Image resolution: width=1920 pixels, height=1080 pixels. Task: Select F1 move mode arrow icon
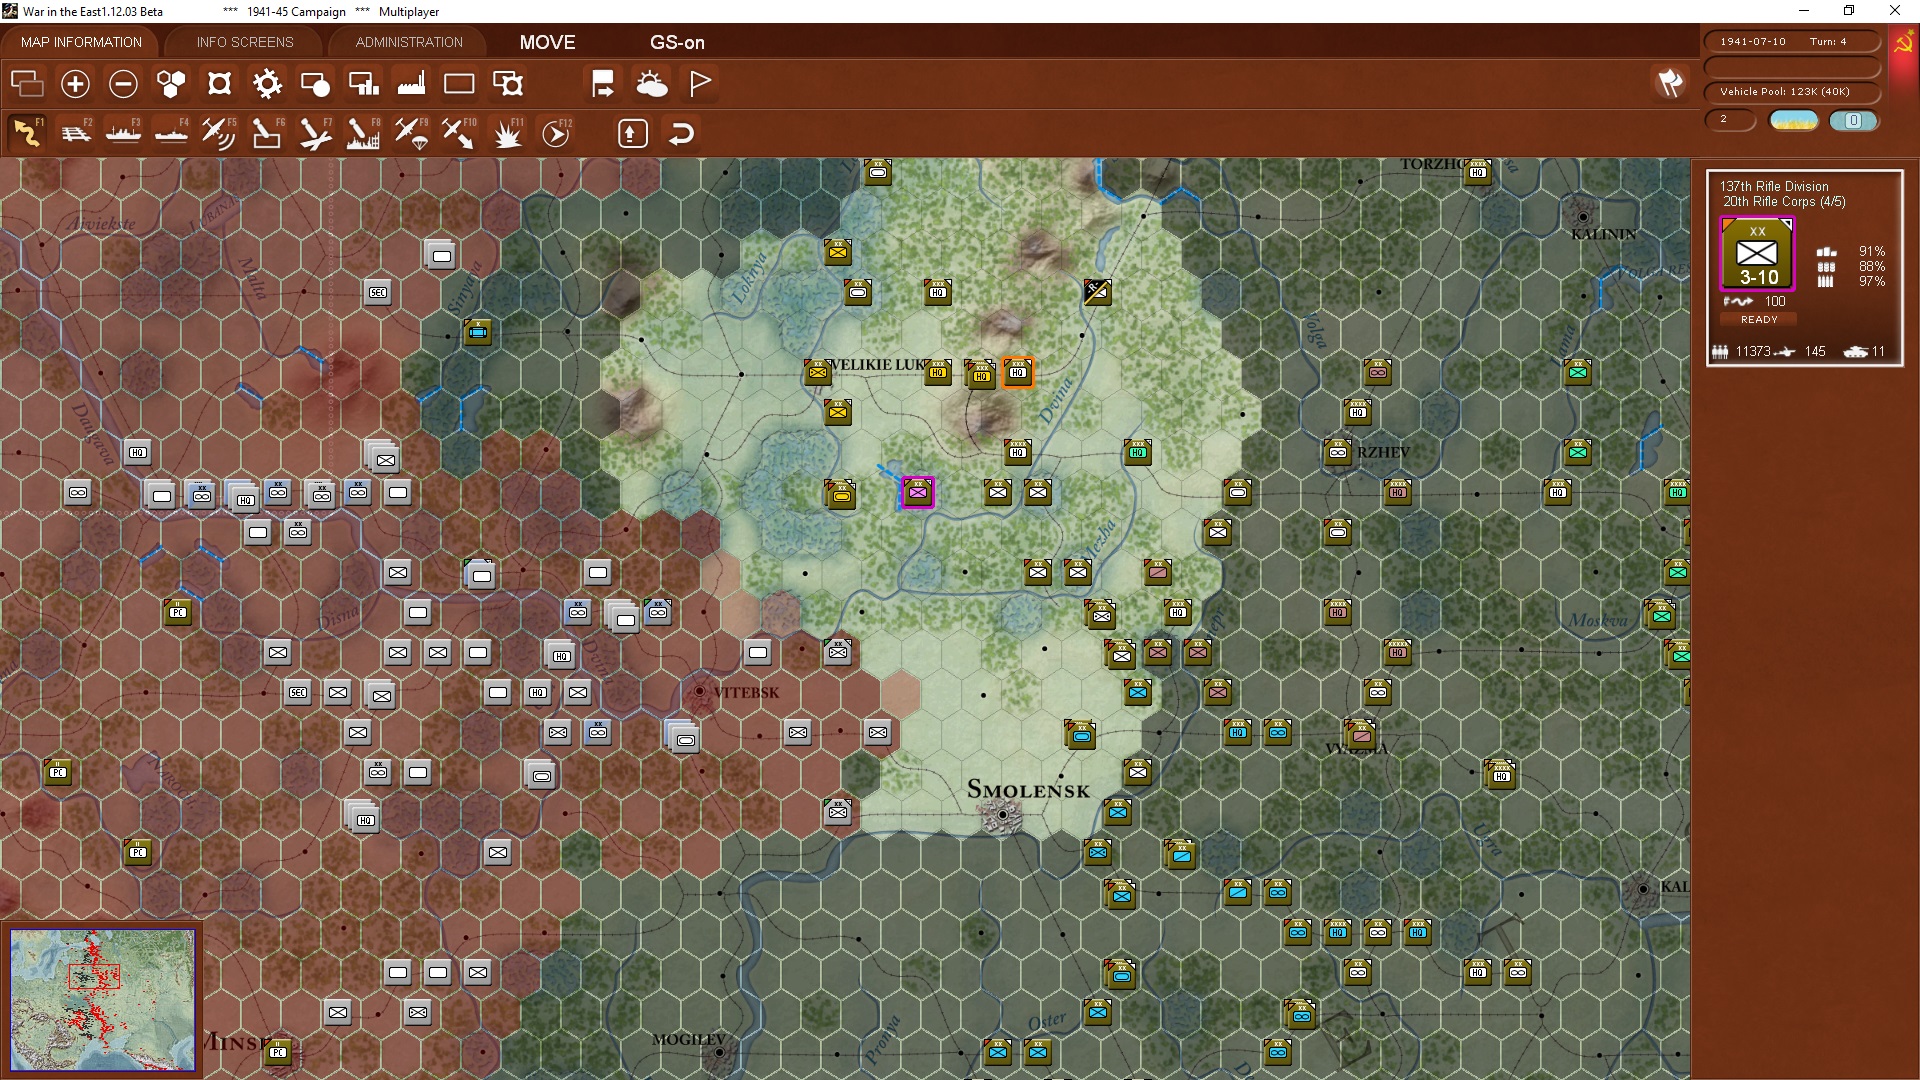pyautogui.click(x=27, y=133)
